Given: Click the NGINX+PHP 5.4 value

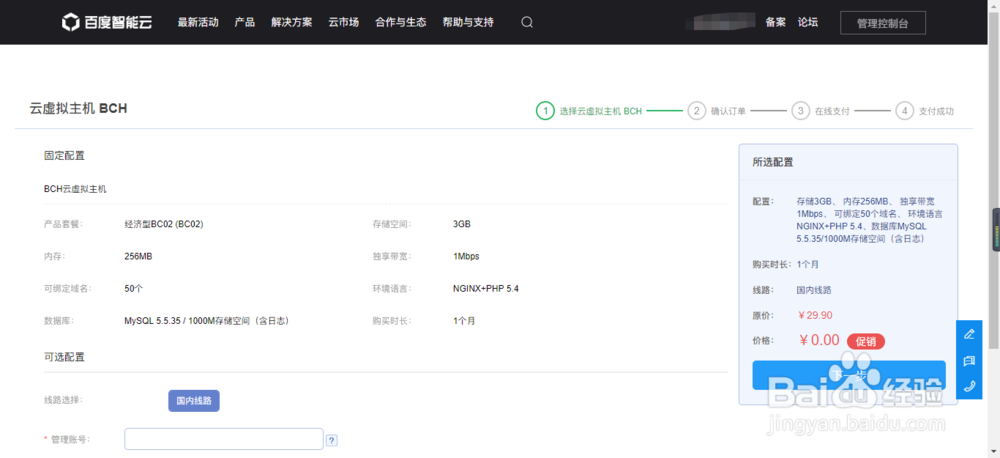Looking at the screenshot, I should (x=486, y=288).
